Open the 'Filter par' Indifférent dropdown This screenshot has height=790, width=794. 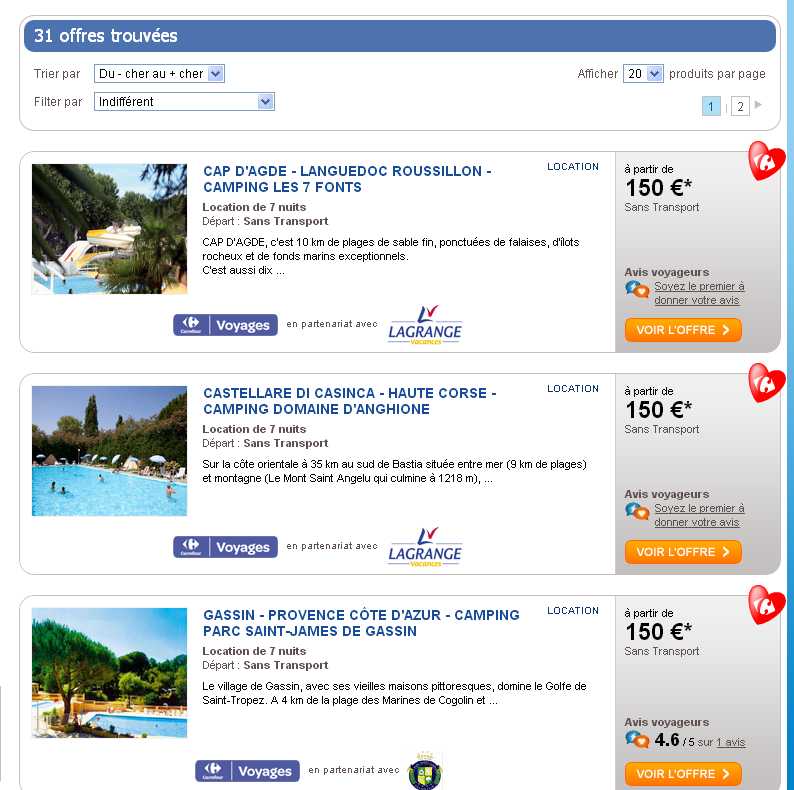click(184, 101)
